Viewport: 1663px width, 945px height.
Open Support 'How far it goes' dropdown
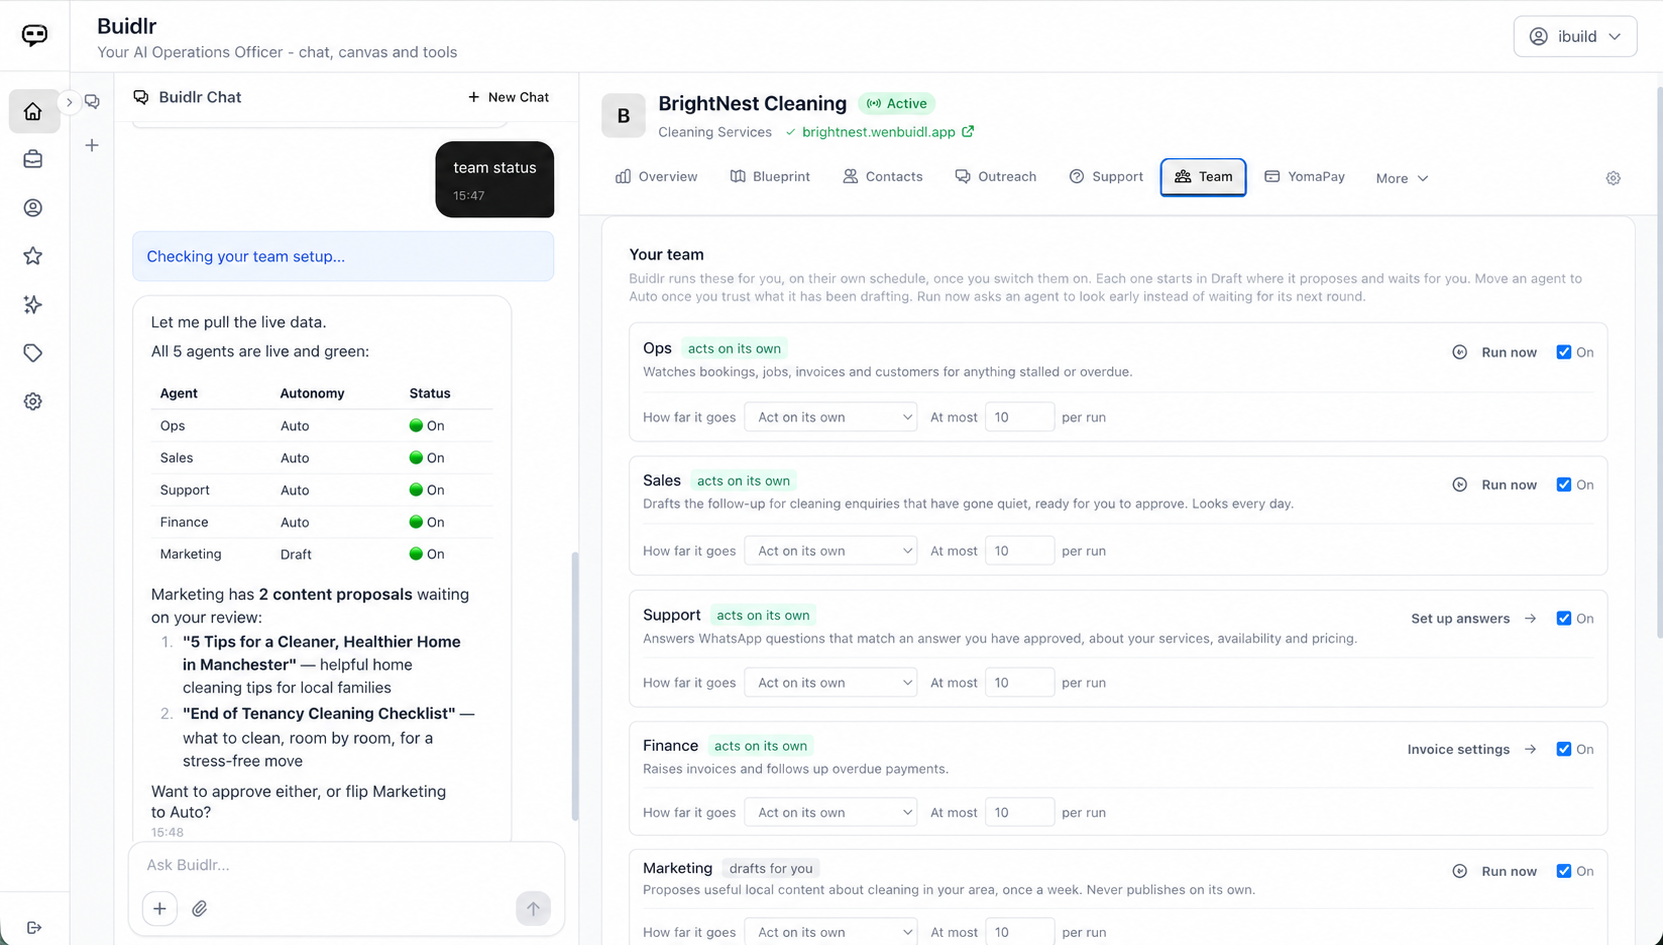point(831,683)
